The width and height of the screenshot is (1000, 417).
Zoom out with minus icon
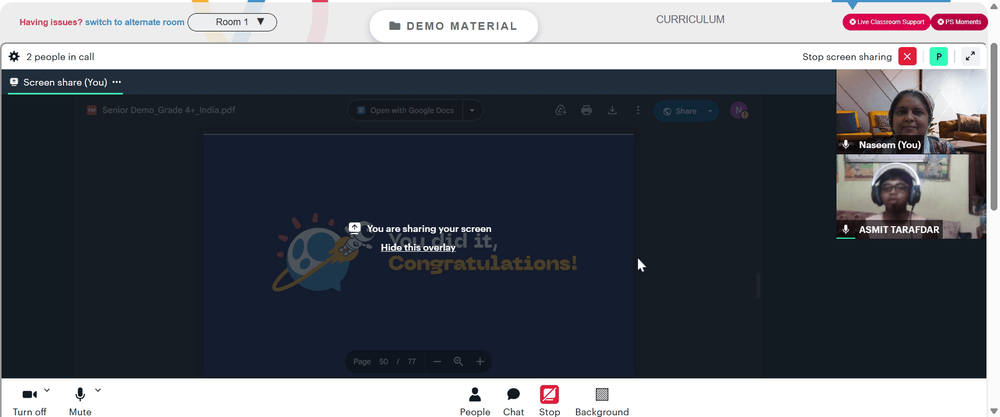point(437,362)
